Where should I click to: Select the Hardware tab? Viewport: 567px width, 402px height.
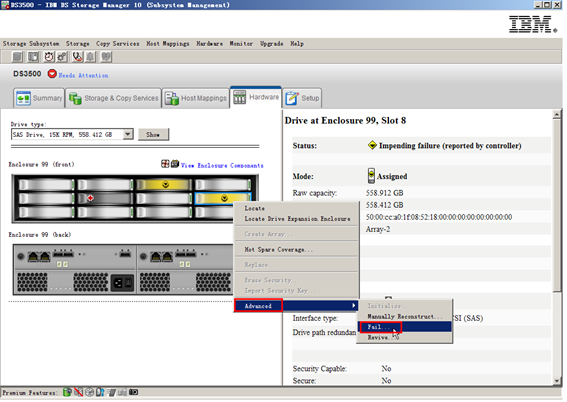(x=256, y=97)
